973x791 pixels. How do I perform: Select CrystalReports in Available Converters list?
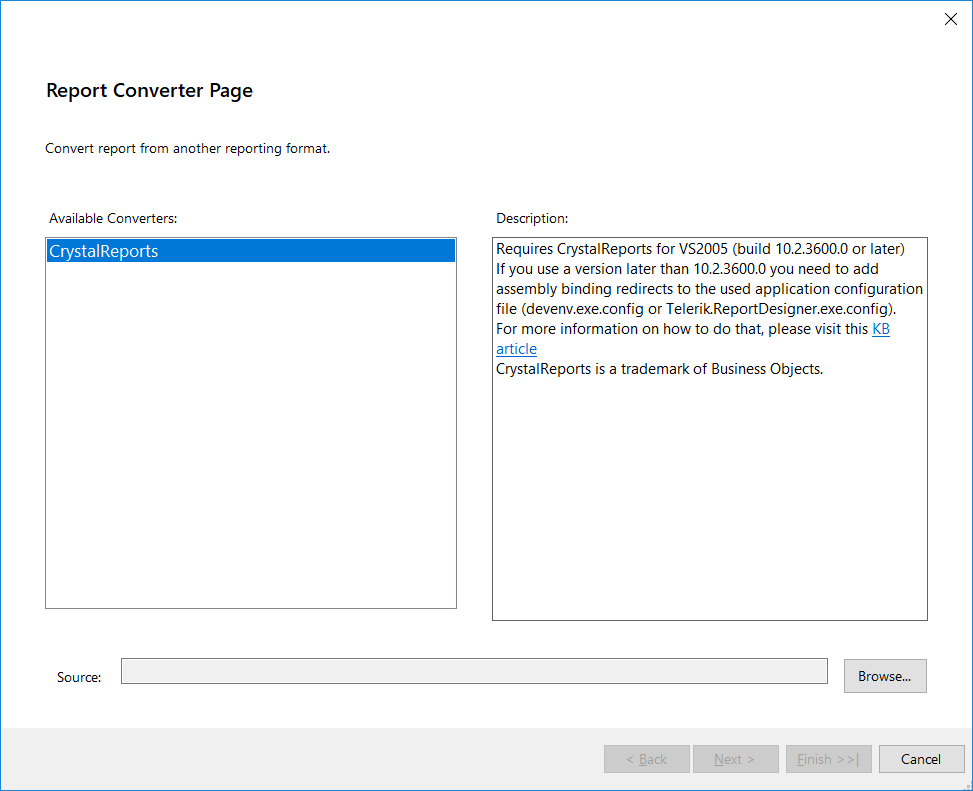pyautogui.click(x=104, y=252)
